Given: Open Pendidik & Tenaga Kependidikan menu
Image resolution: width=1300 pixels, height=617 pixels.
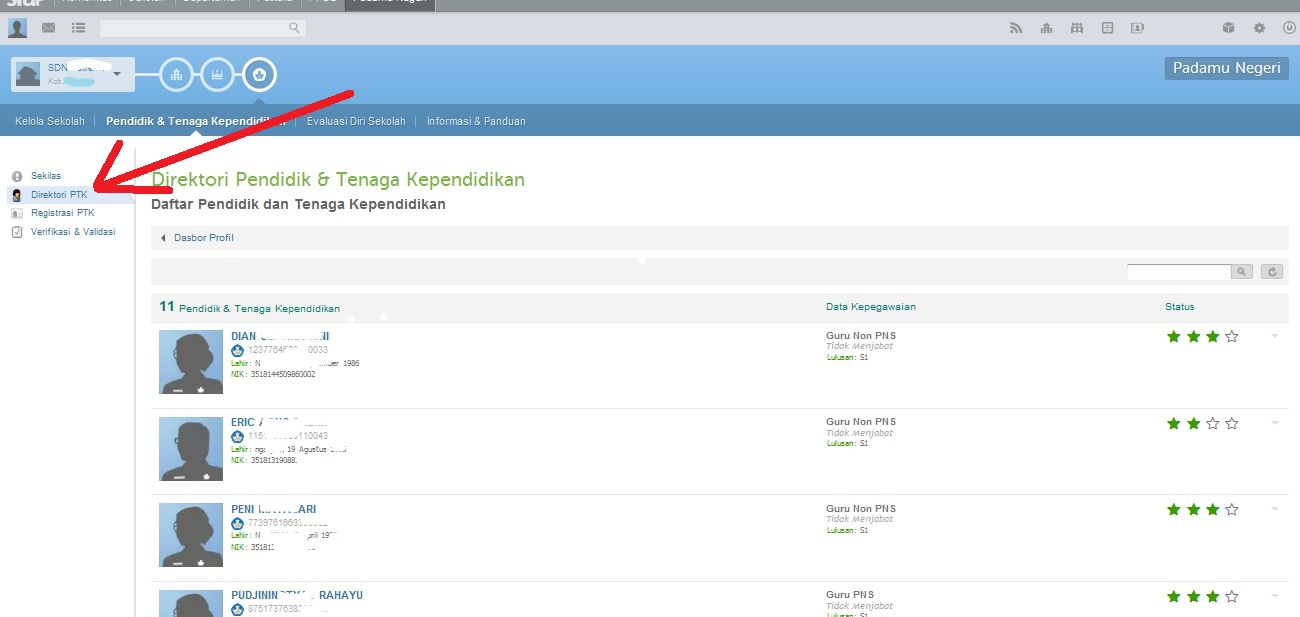Looking at the screenshot, I should point(196,121).
